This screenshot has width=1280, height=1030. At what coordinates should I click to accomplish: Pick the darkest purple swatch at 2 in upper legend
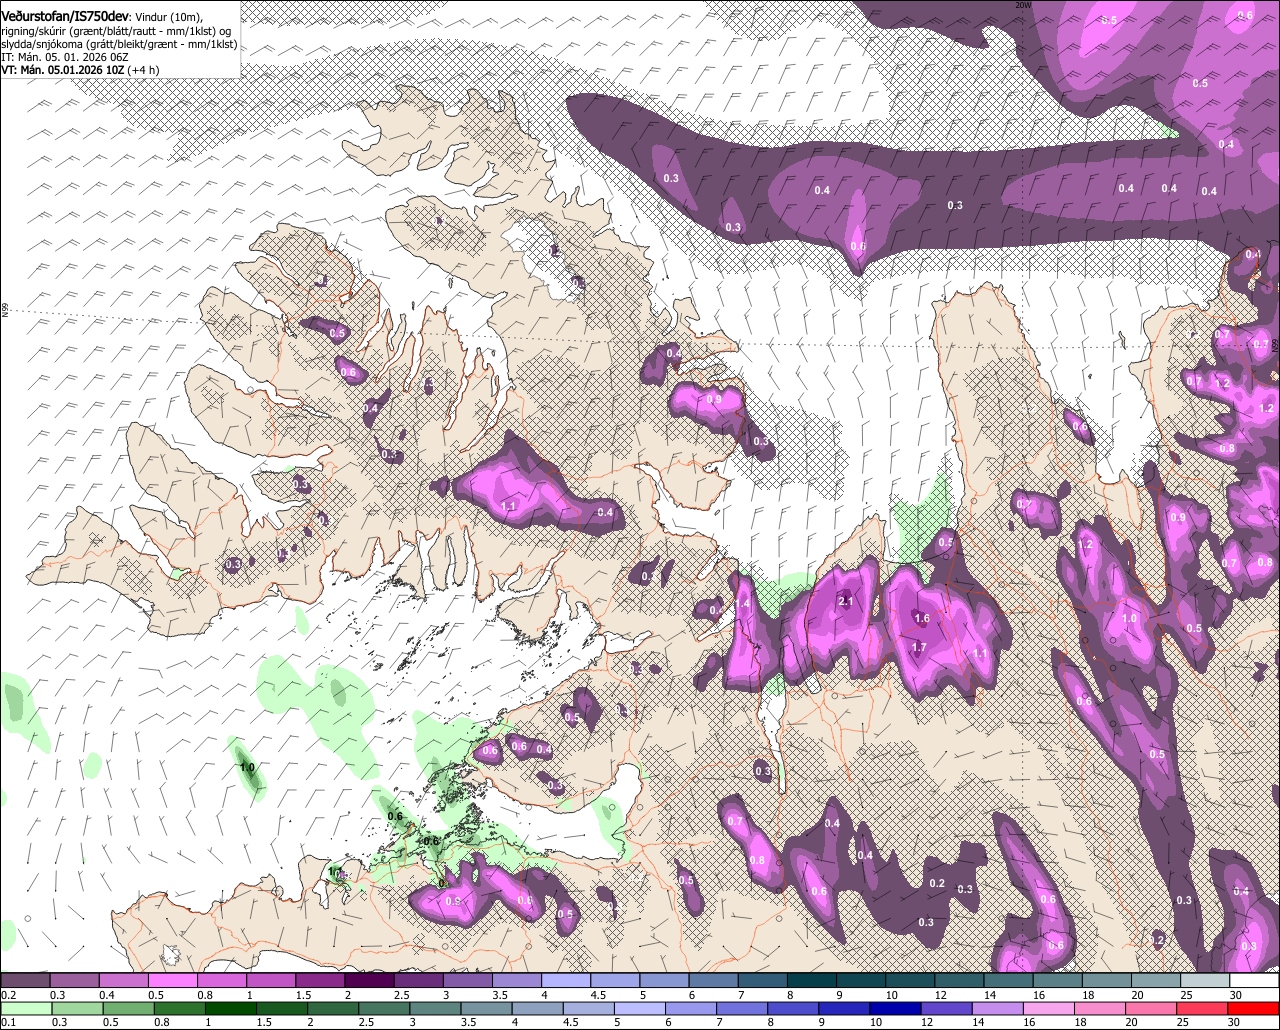369,980
